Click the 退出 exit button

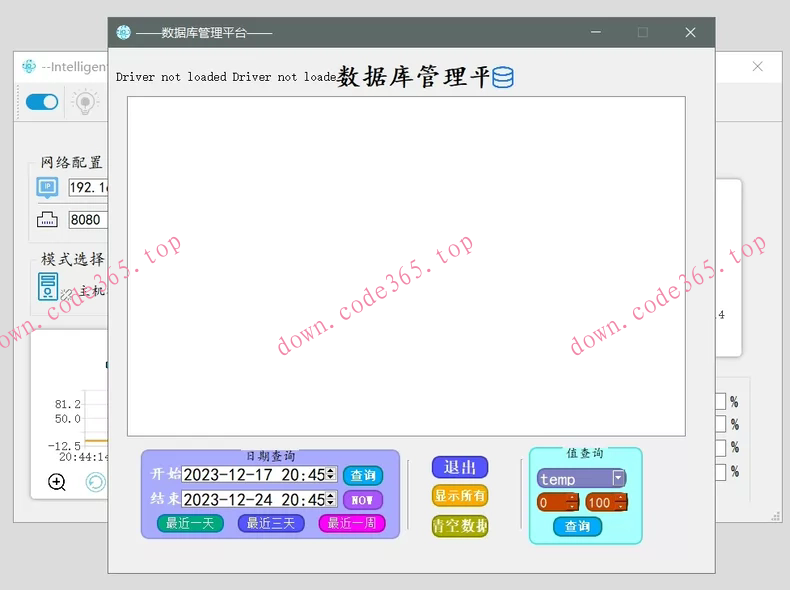pyautogui.click(x=460, y=467)
